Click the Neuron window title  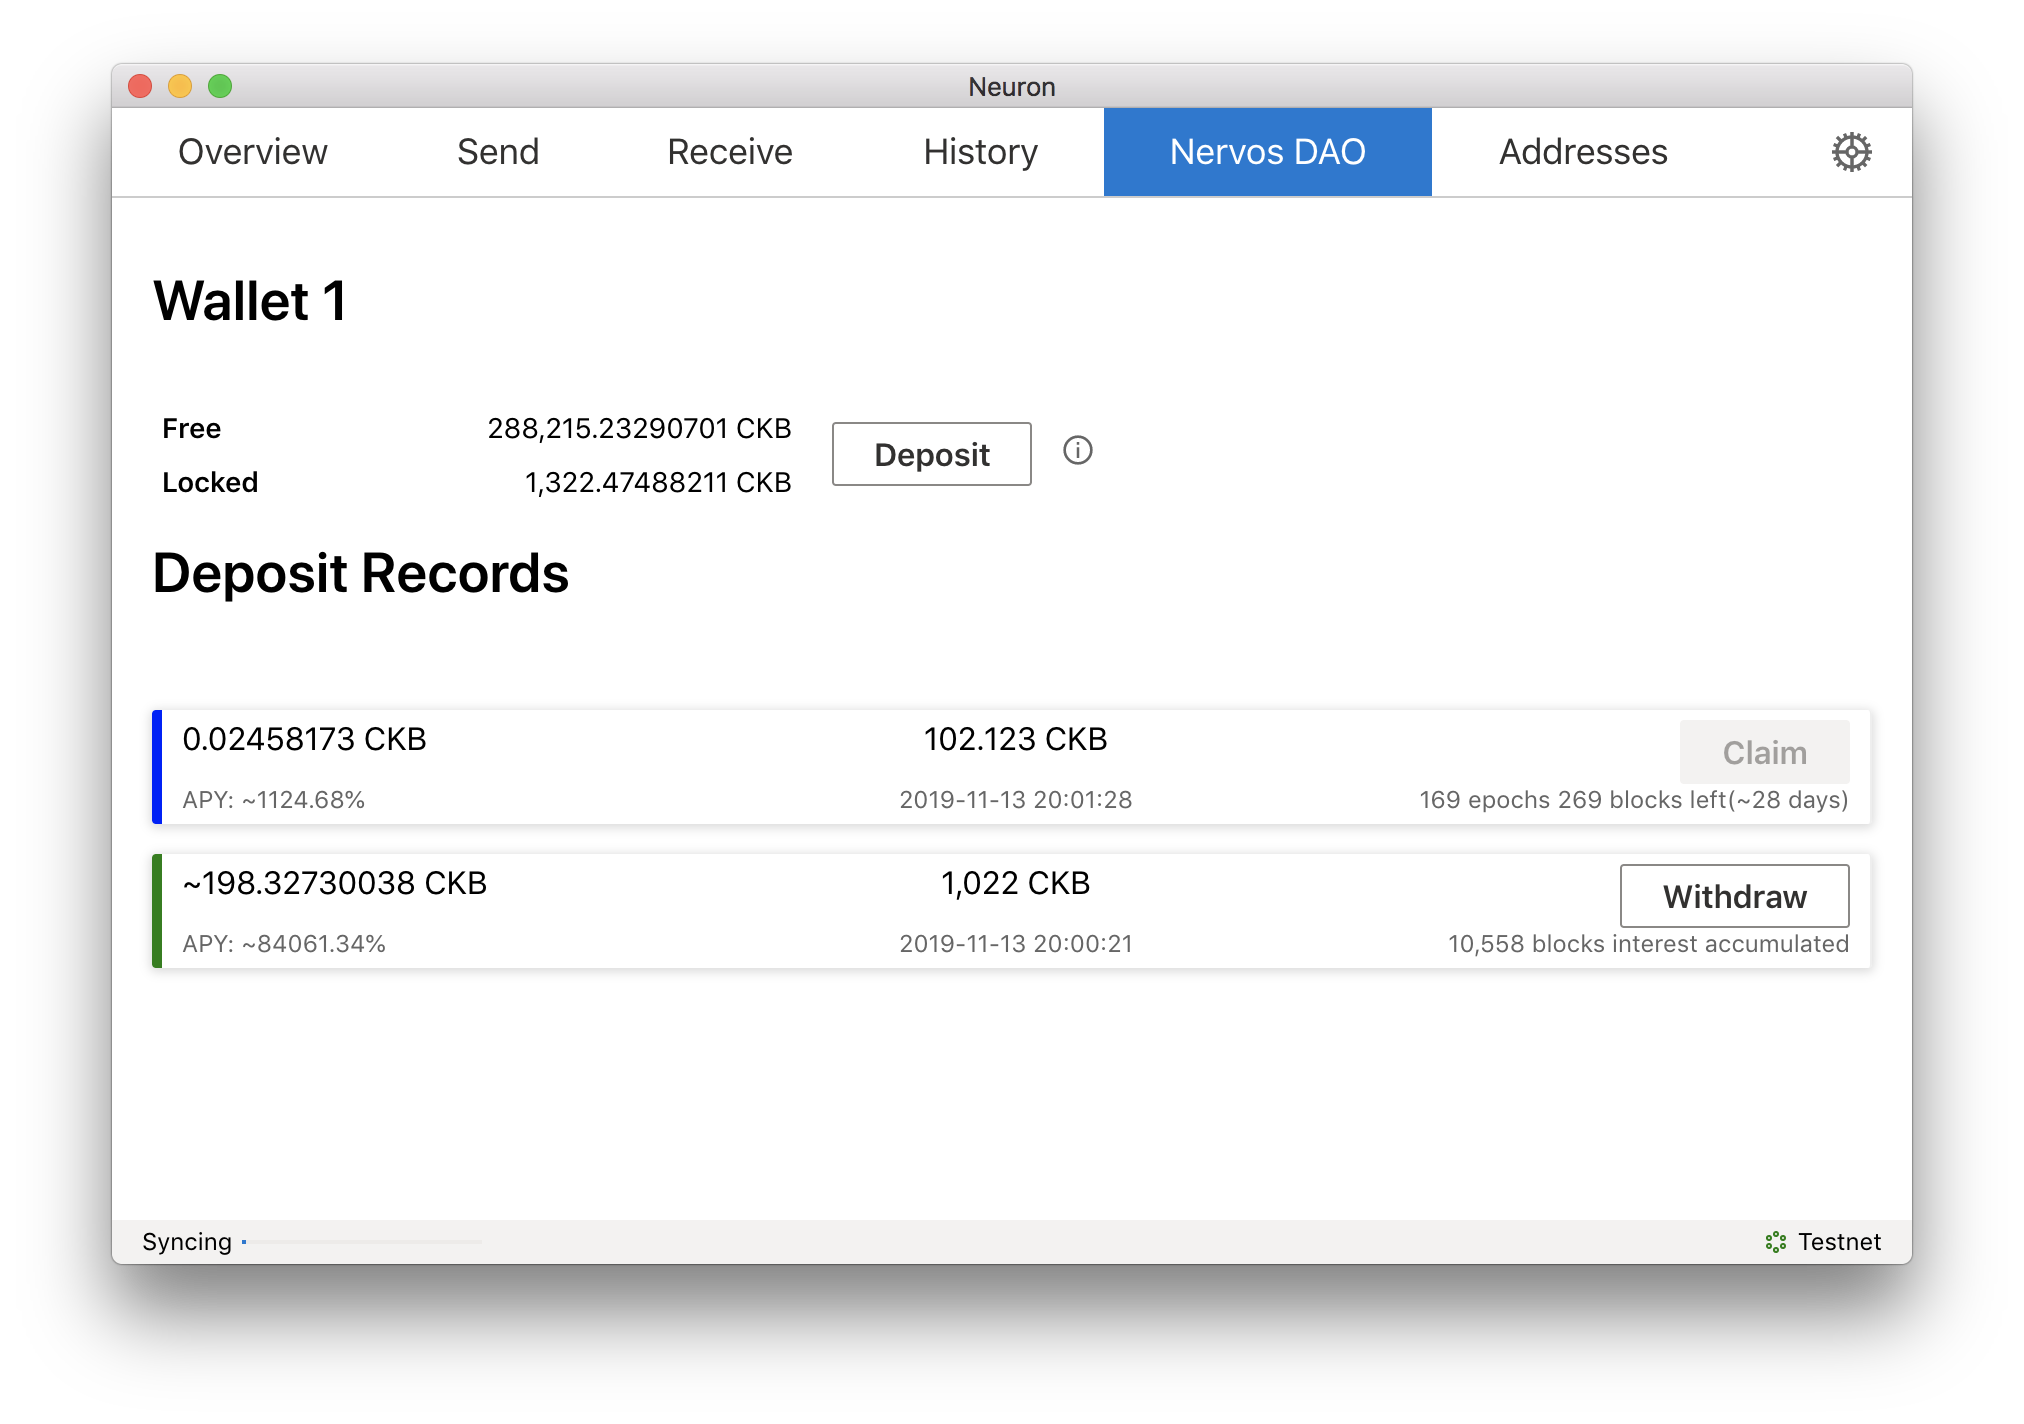click(1011, 87)
